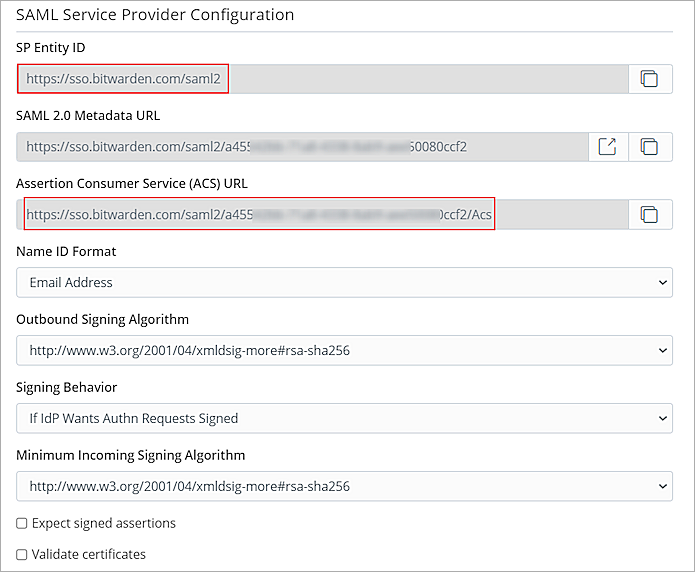Open SAML 2.0 Metadata URL in new tab
Viewport: 695px width, 572px height.
tap(608, 147)
